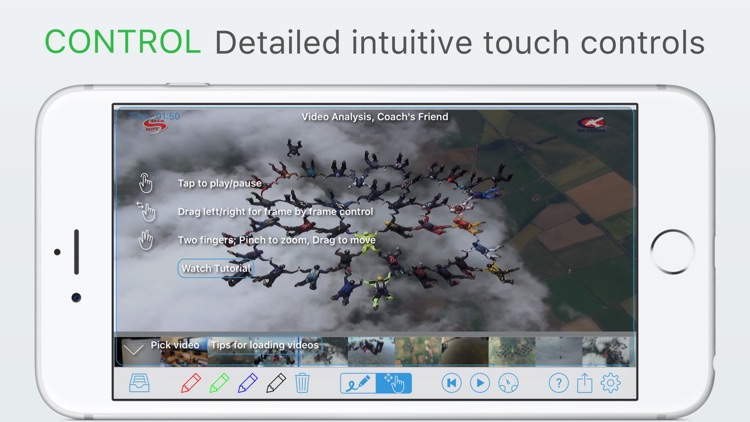Select the red pencil tool
Screen dimensions: 750x422
(x=191, y=383)
